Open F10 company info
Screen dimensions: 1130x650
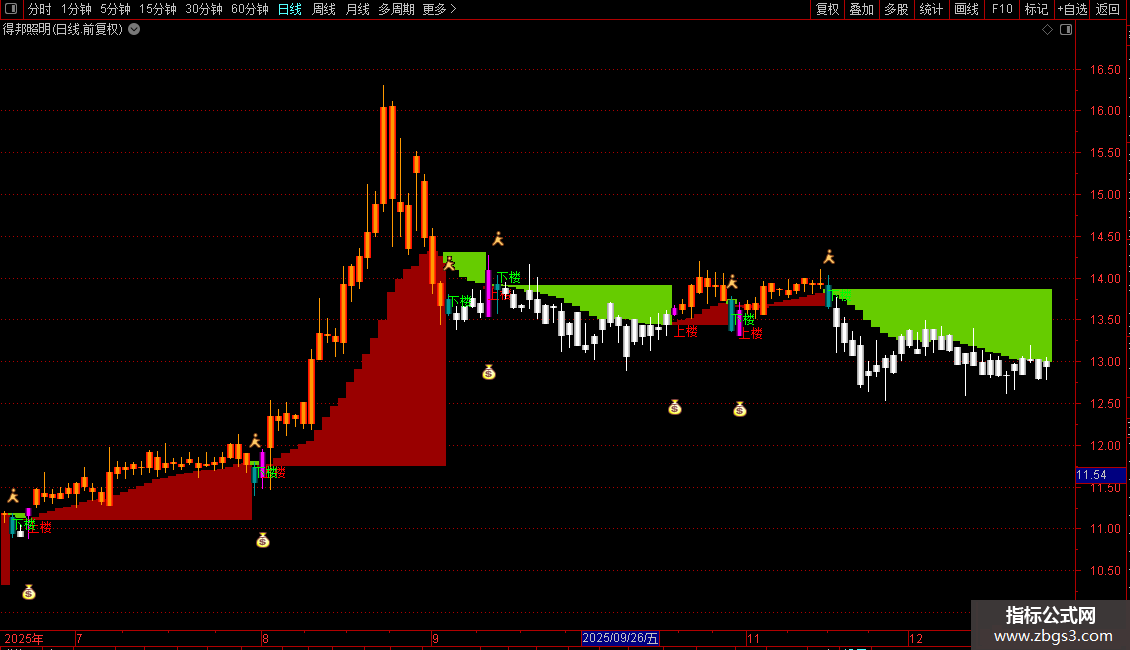1002,9
